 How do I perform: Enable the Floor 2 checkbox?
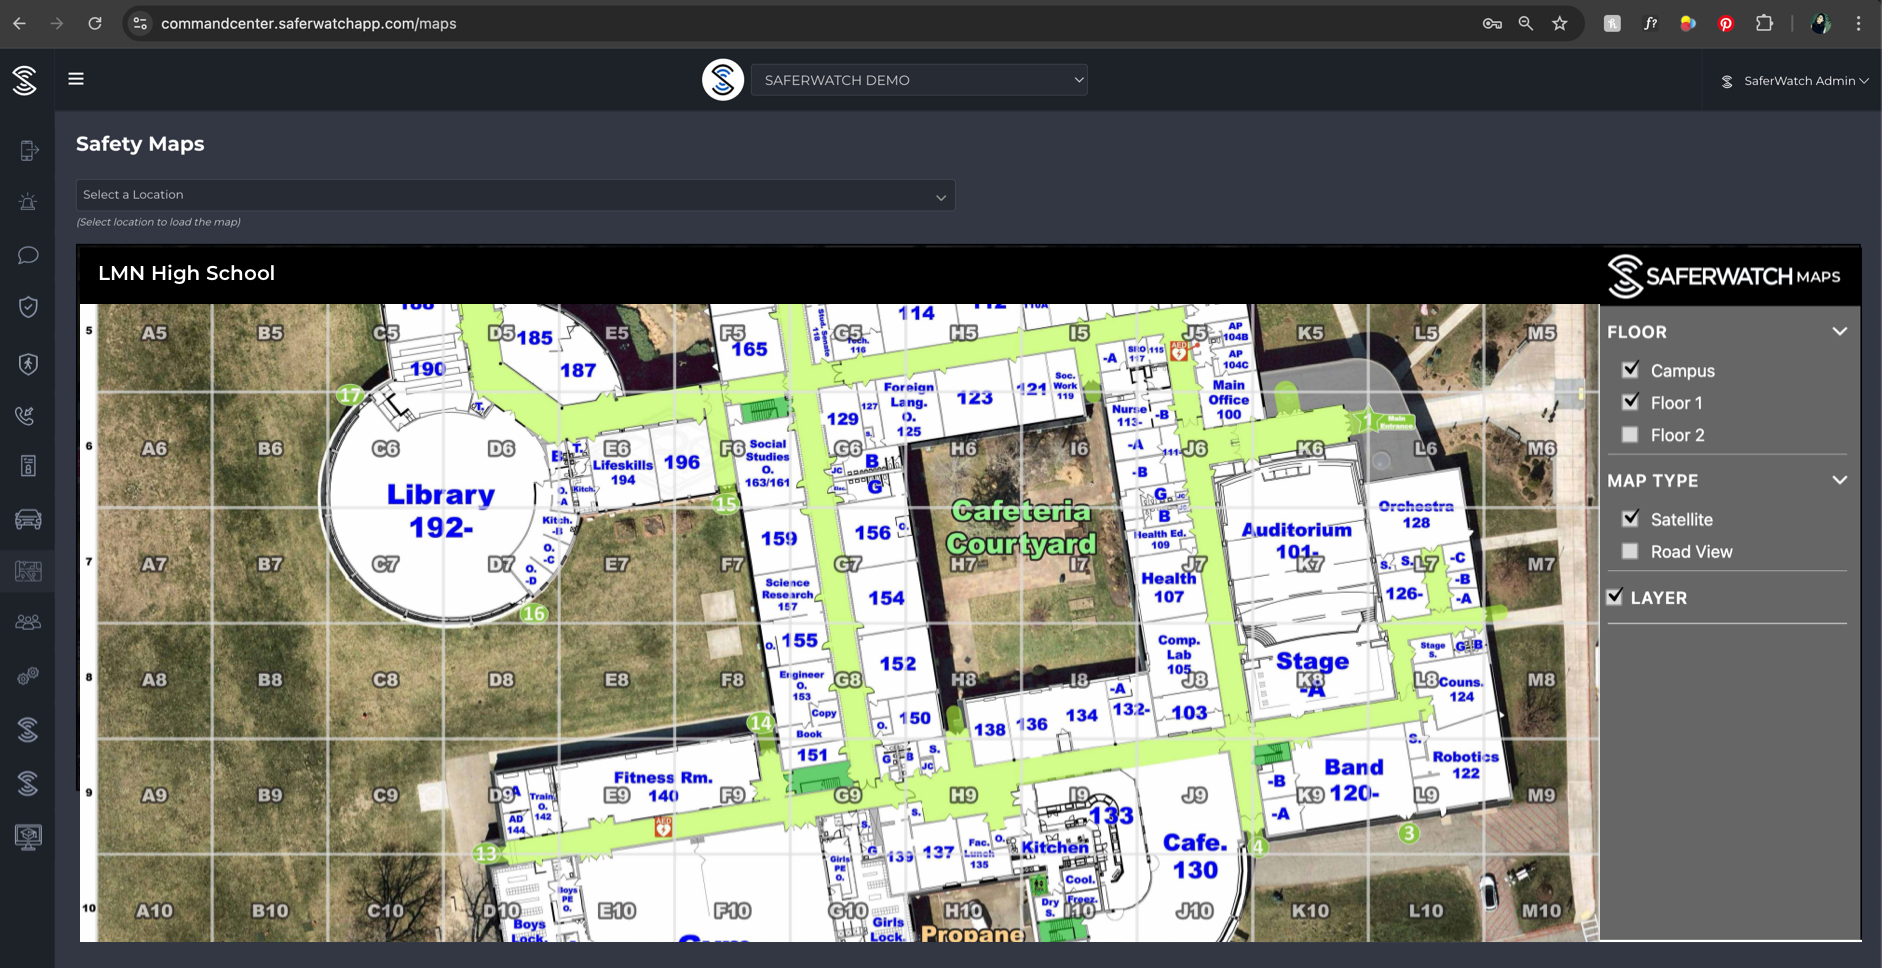pyautogui.click(x=1630, y=435)
